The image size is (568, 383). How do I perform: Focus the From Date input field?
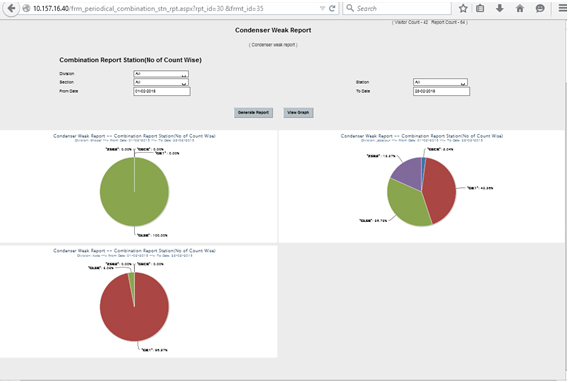coord(162,91)
